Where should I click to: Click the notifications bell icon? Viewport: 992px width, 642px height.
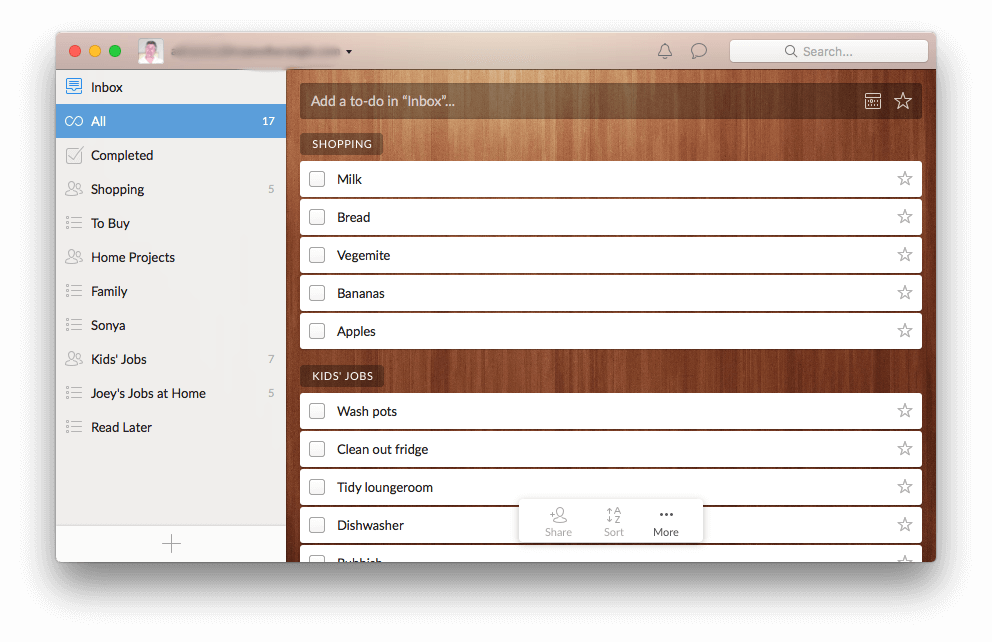coord(664,50)
